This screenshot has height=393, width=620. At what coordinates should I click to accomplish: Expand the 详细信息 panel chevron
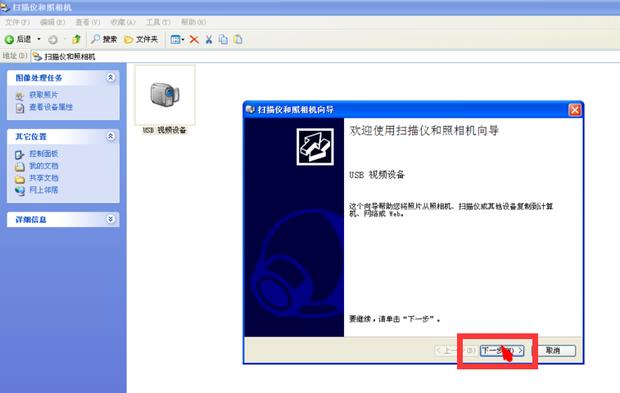[111, 219]
